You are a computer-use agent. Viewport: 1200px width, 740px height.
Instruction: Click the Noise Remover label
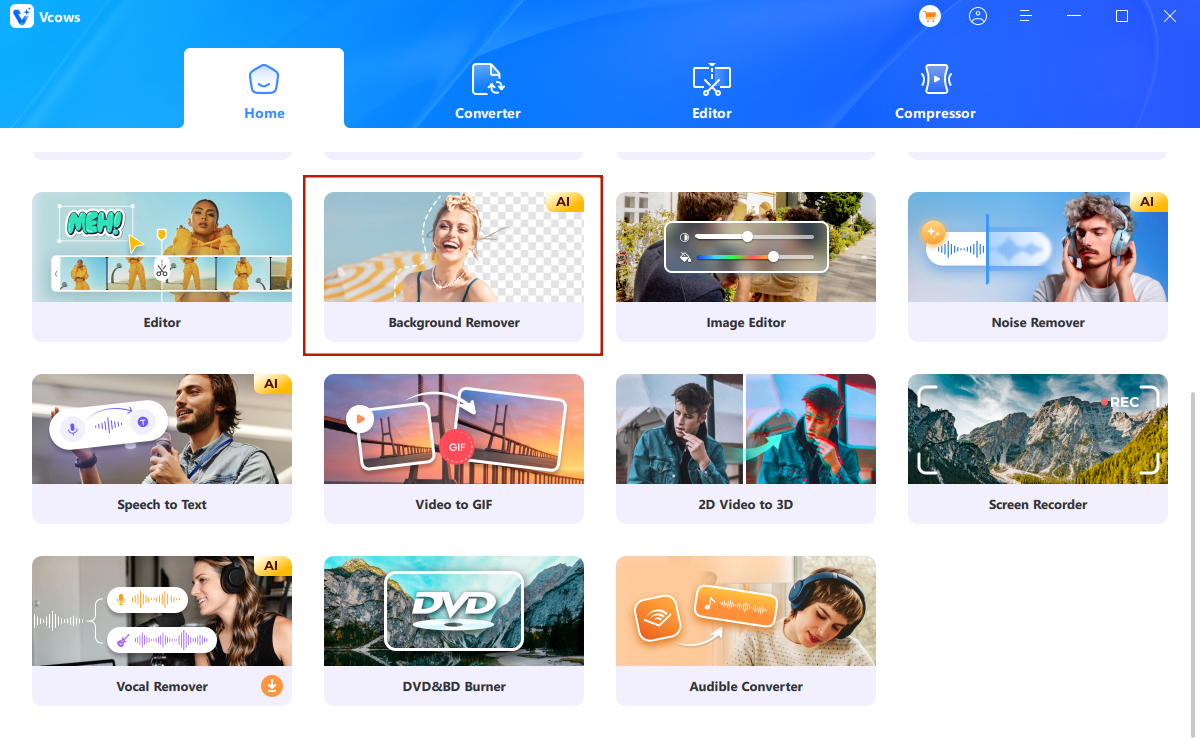1038,323
